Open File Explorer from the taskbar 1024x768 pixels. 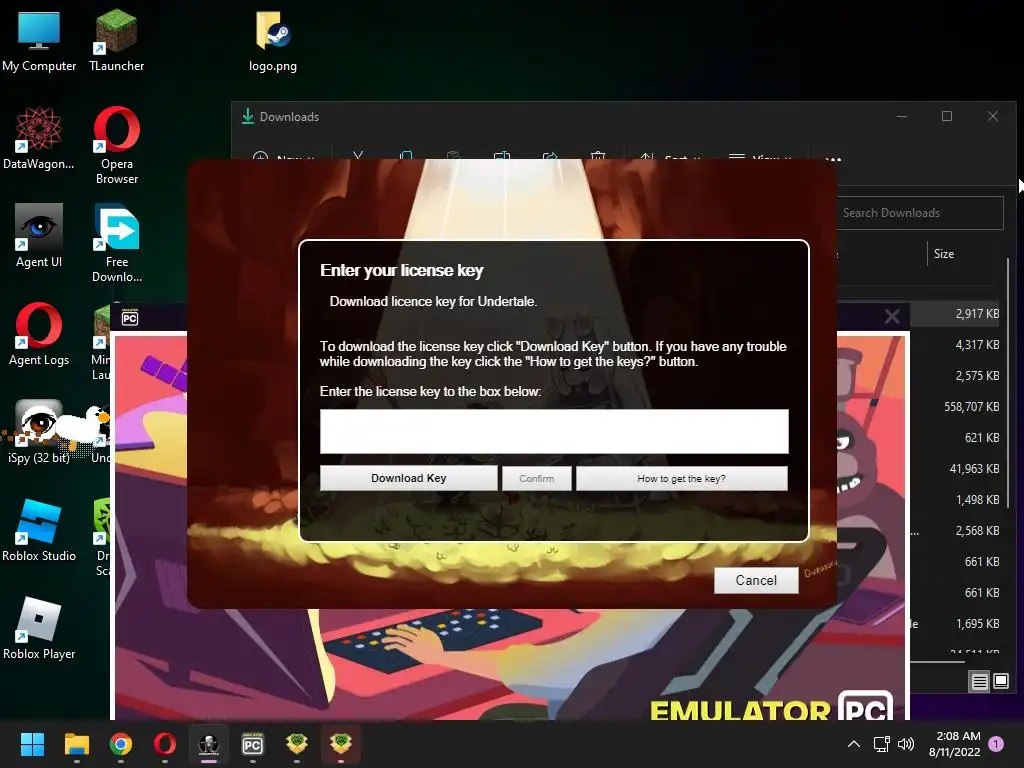coord(76,744)
